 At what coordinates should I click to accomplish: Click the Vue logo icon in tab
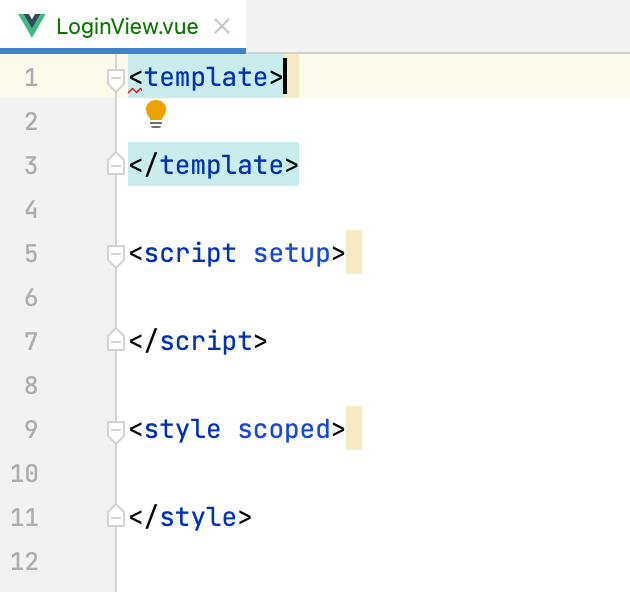click(32, 26)
